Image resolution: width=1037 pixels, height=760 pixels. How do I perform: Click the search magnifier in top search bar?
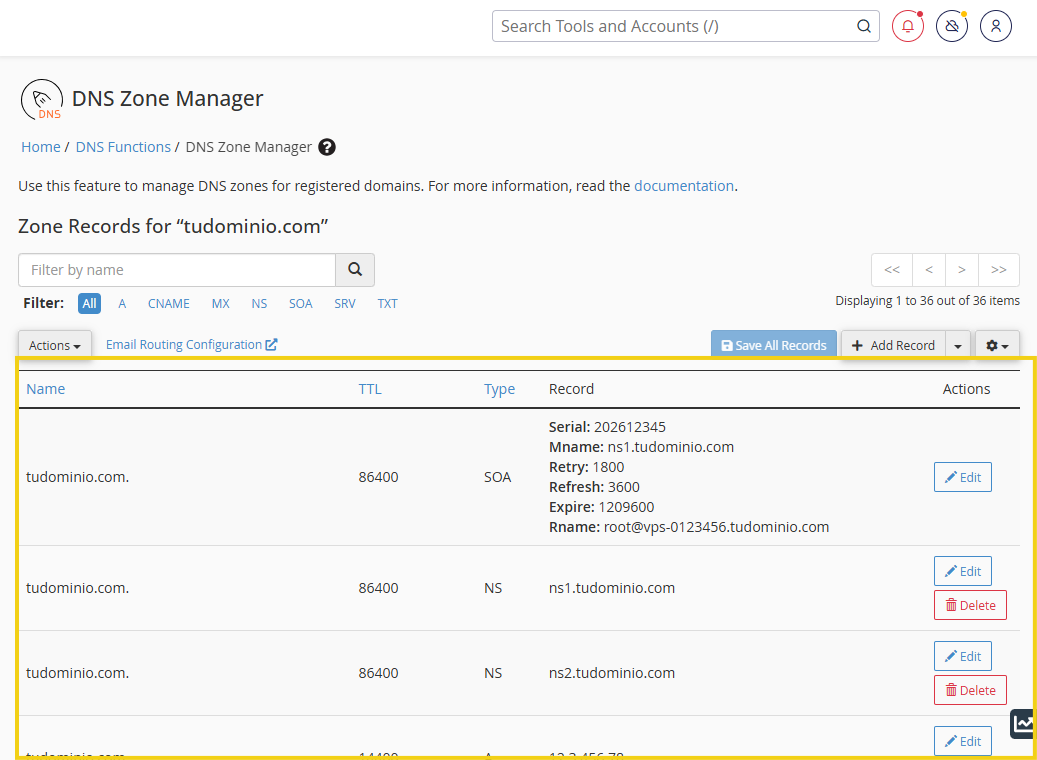coord(864,26)
